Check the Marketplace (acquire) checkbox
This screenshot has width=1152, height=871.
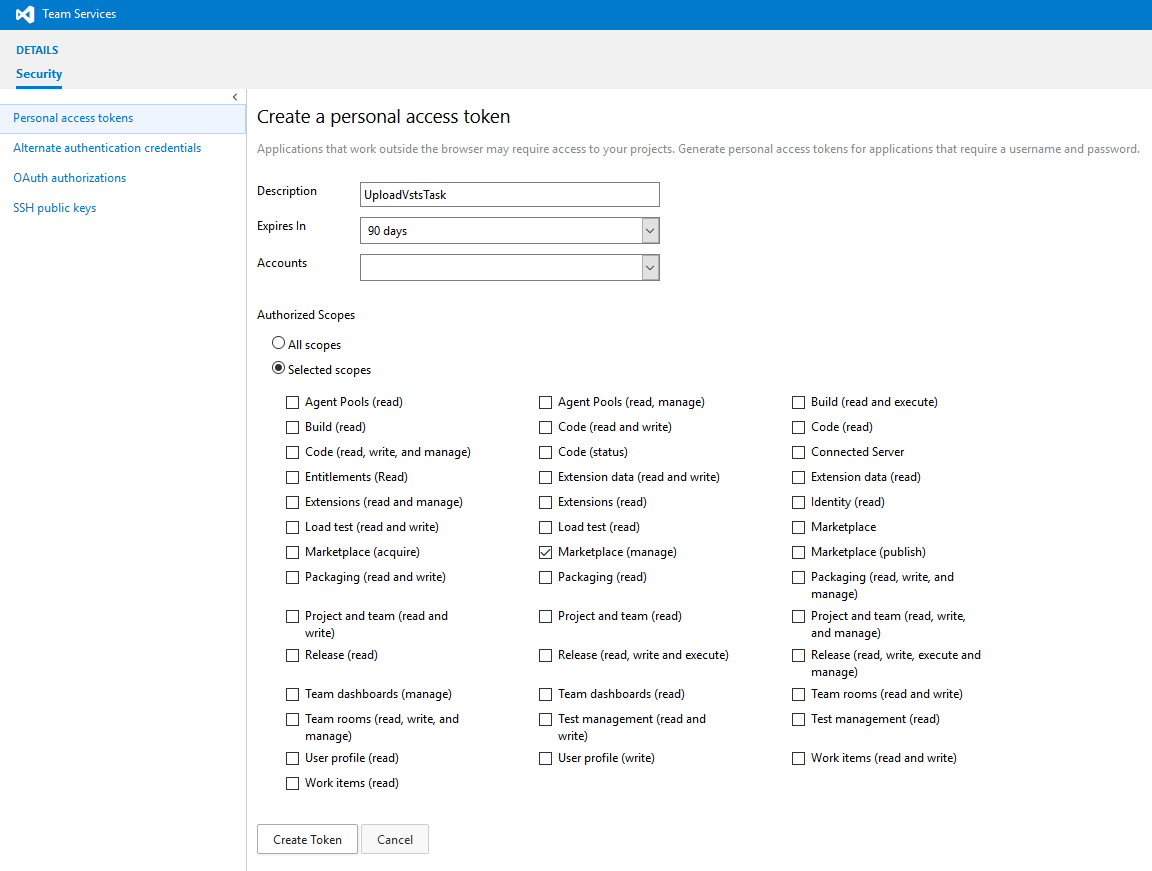[292, 552]
